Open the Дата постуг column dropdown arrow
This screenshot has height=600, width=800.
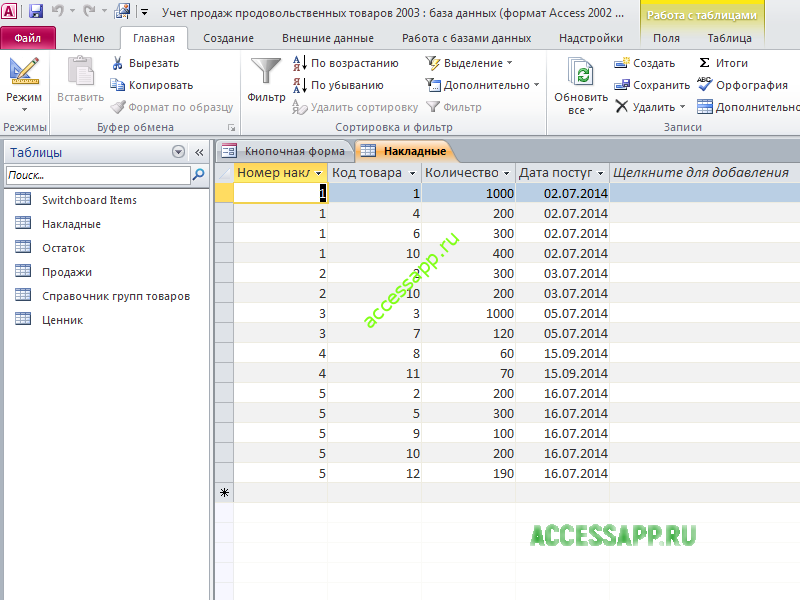600,173
